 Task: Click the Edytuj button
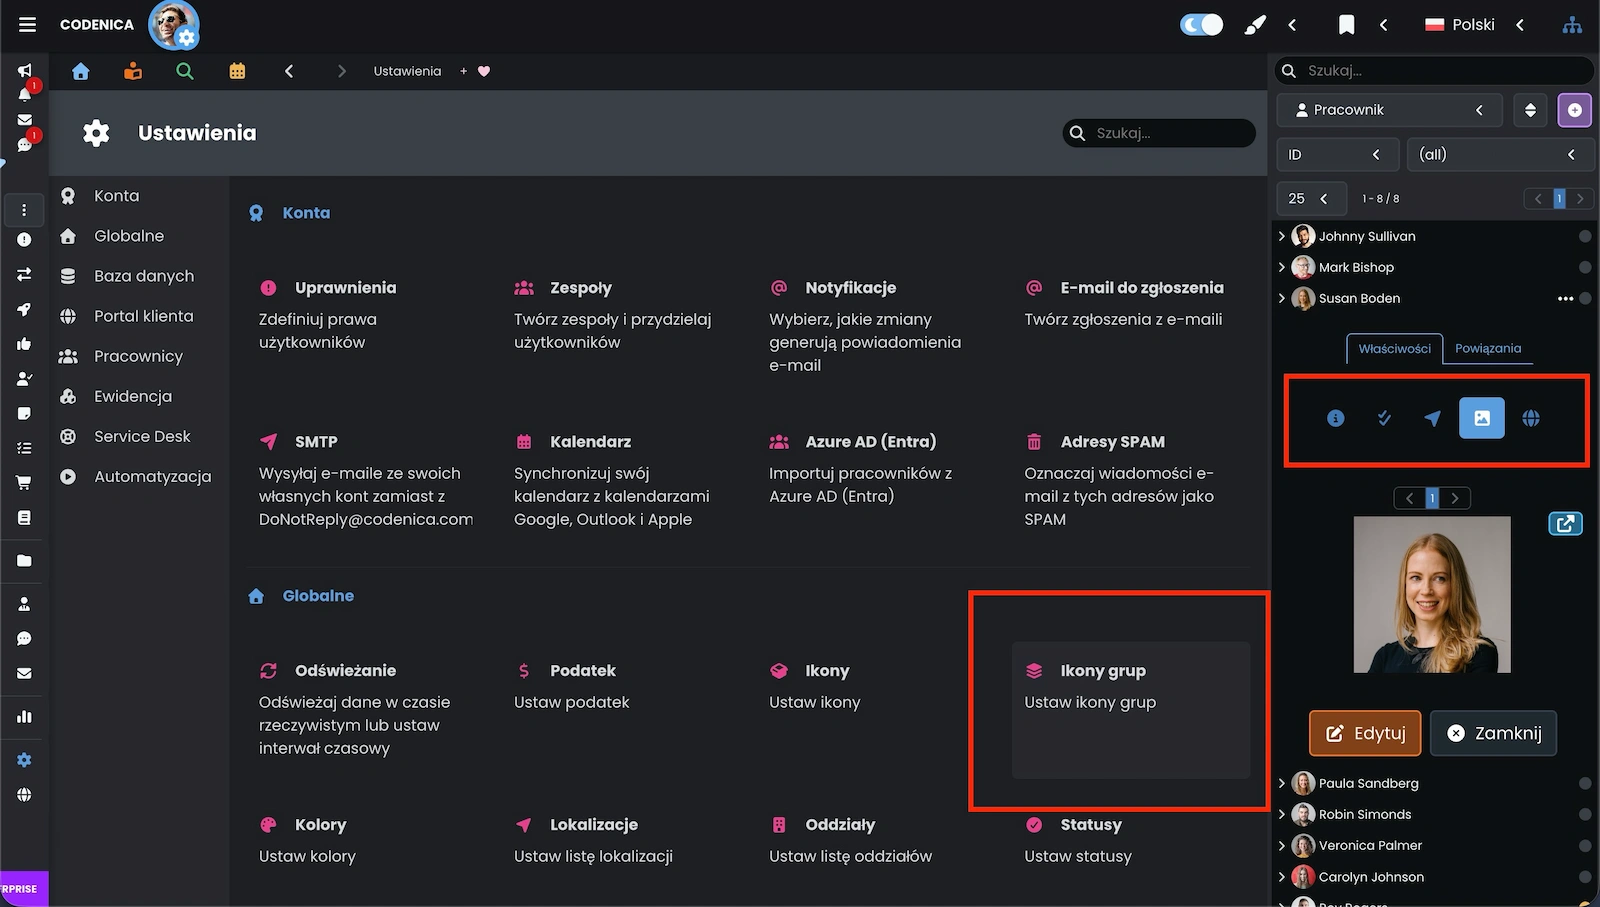point(1364,733)
